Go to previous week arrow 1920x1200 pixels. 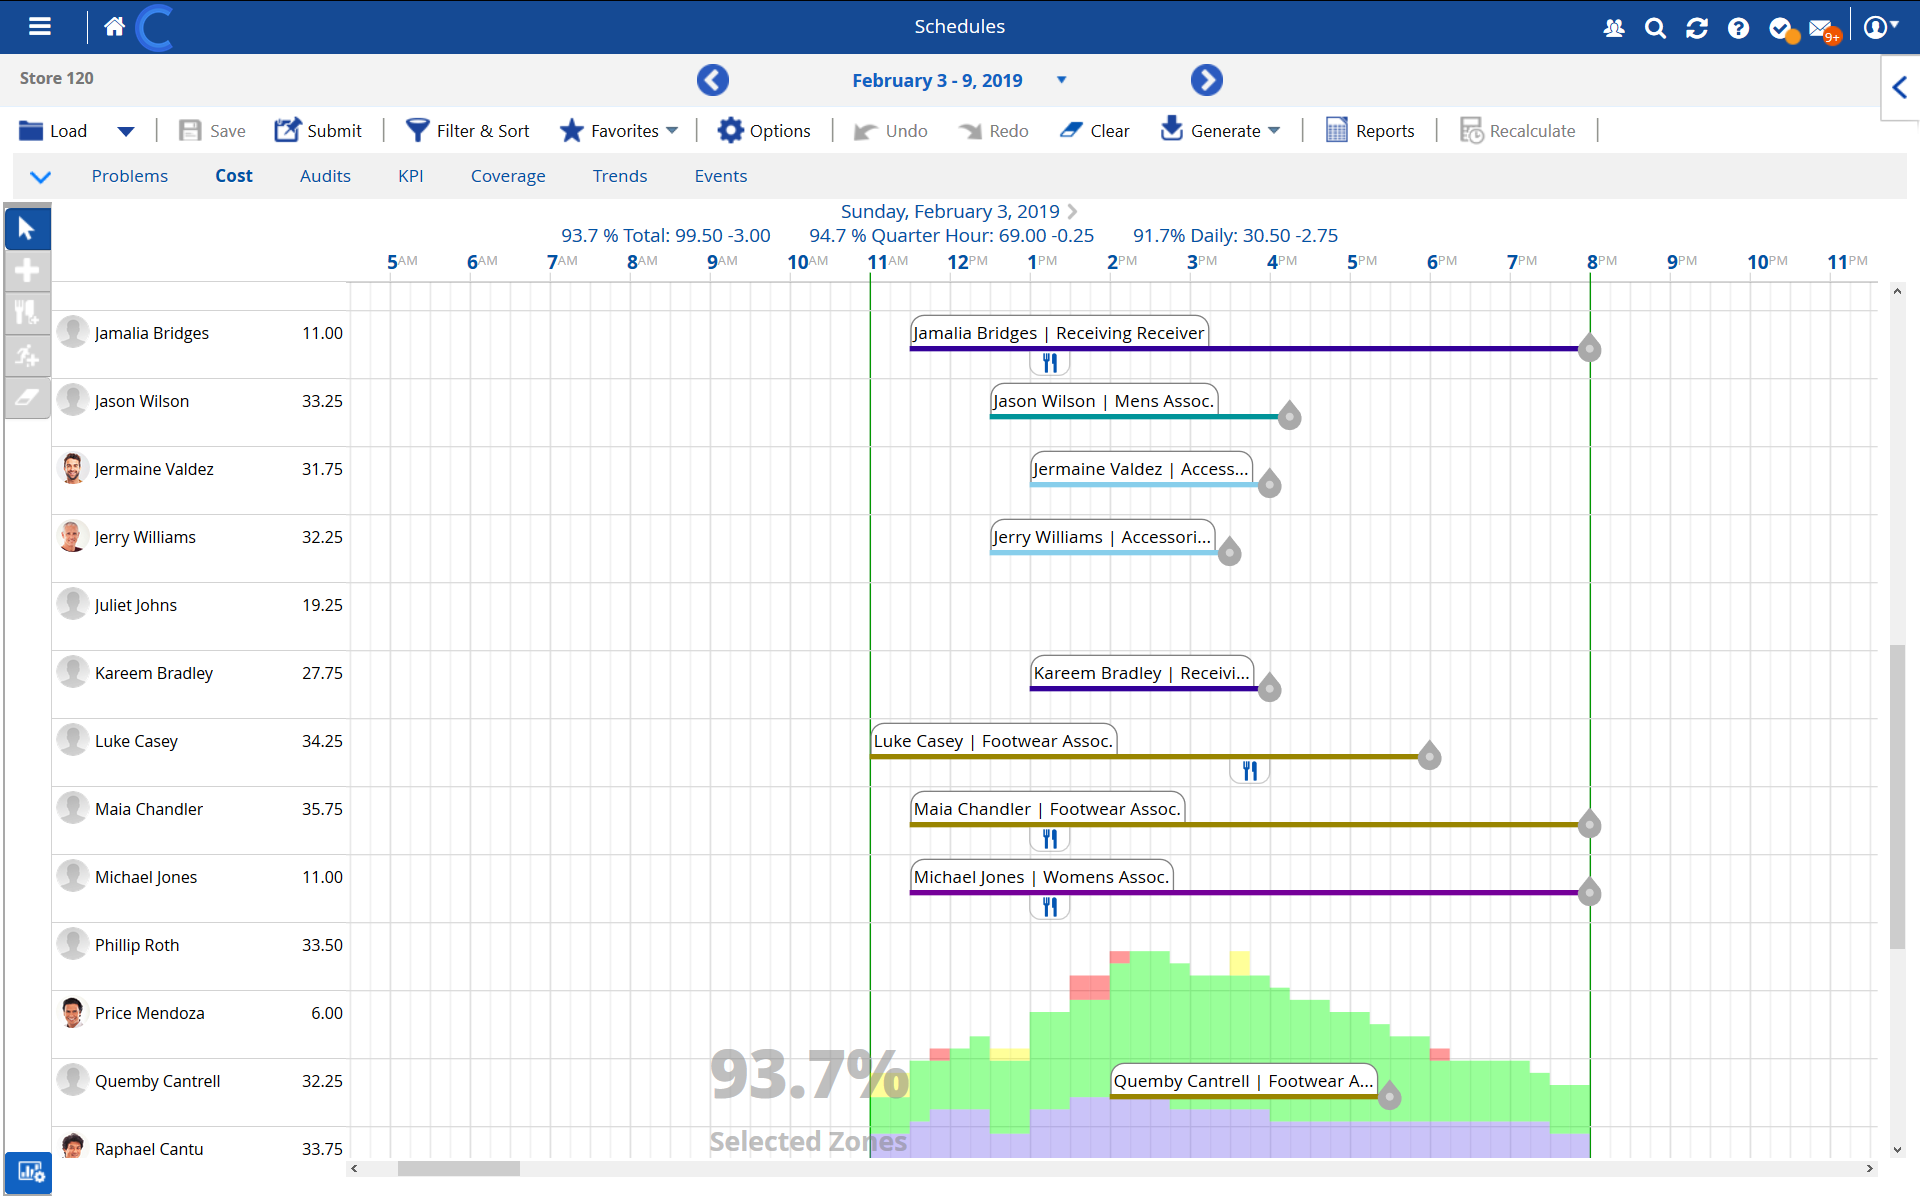[x=713, y=80]
